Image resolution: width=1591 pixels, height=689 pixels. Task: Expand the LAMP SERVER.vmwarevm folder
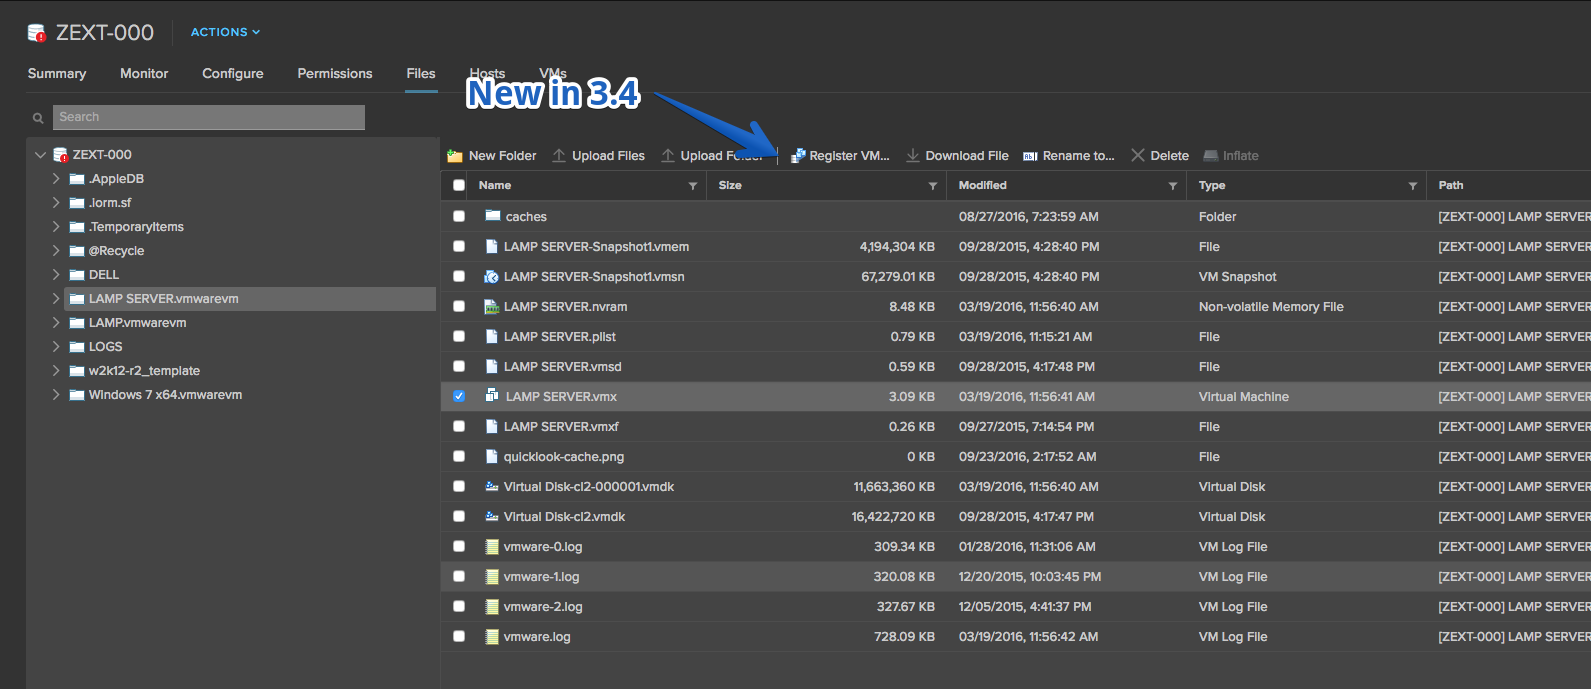click(56, 299)
